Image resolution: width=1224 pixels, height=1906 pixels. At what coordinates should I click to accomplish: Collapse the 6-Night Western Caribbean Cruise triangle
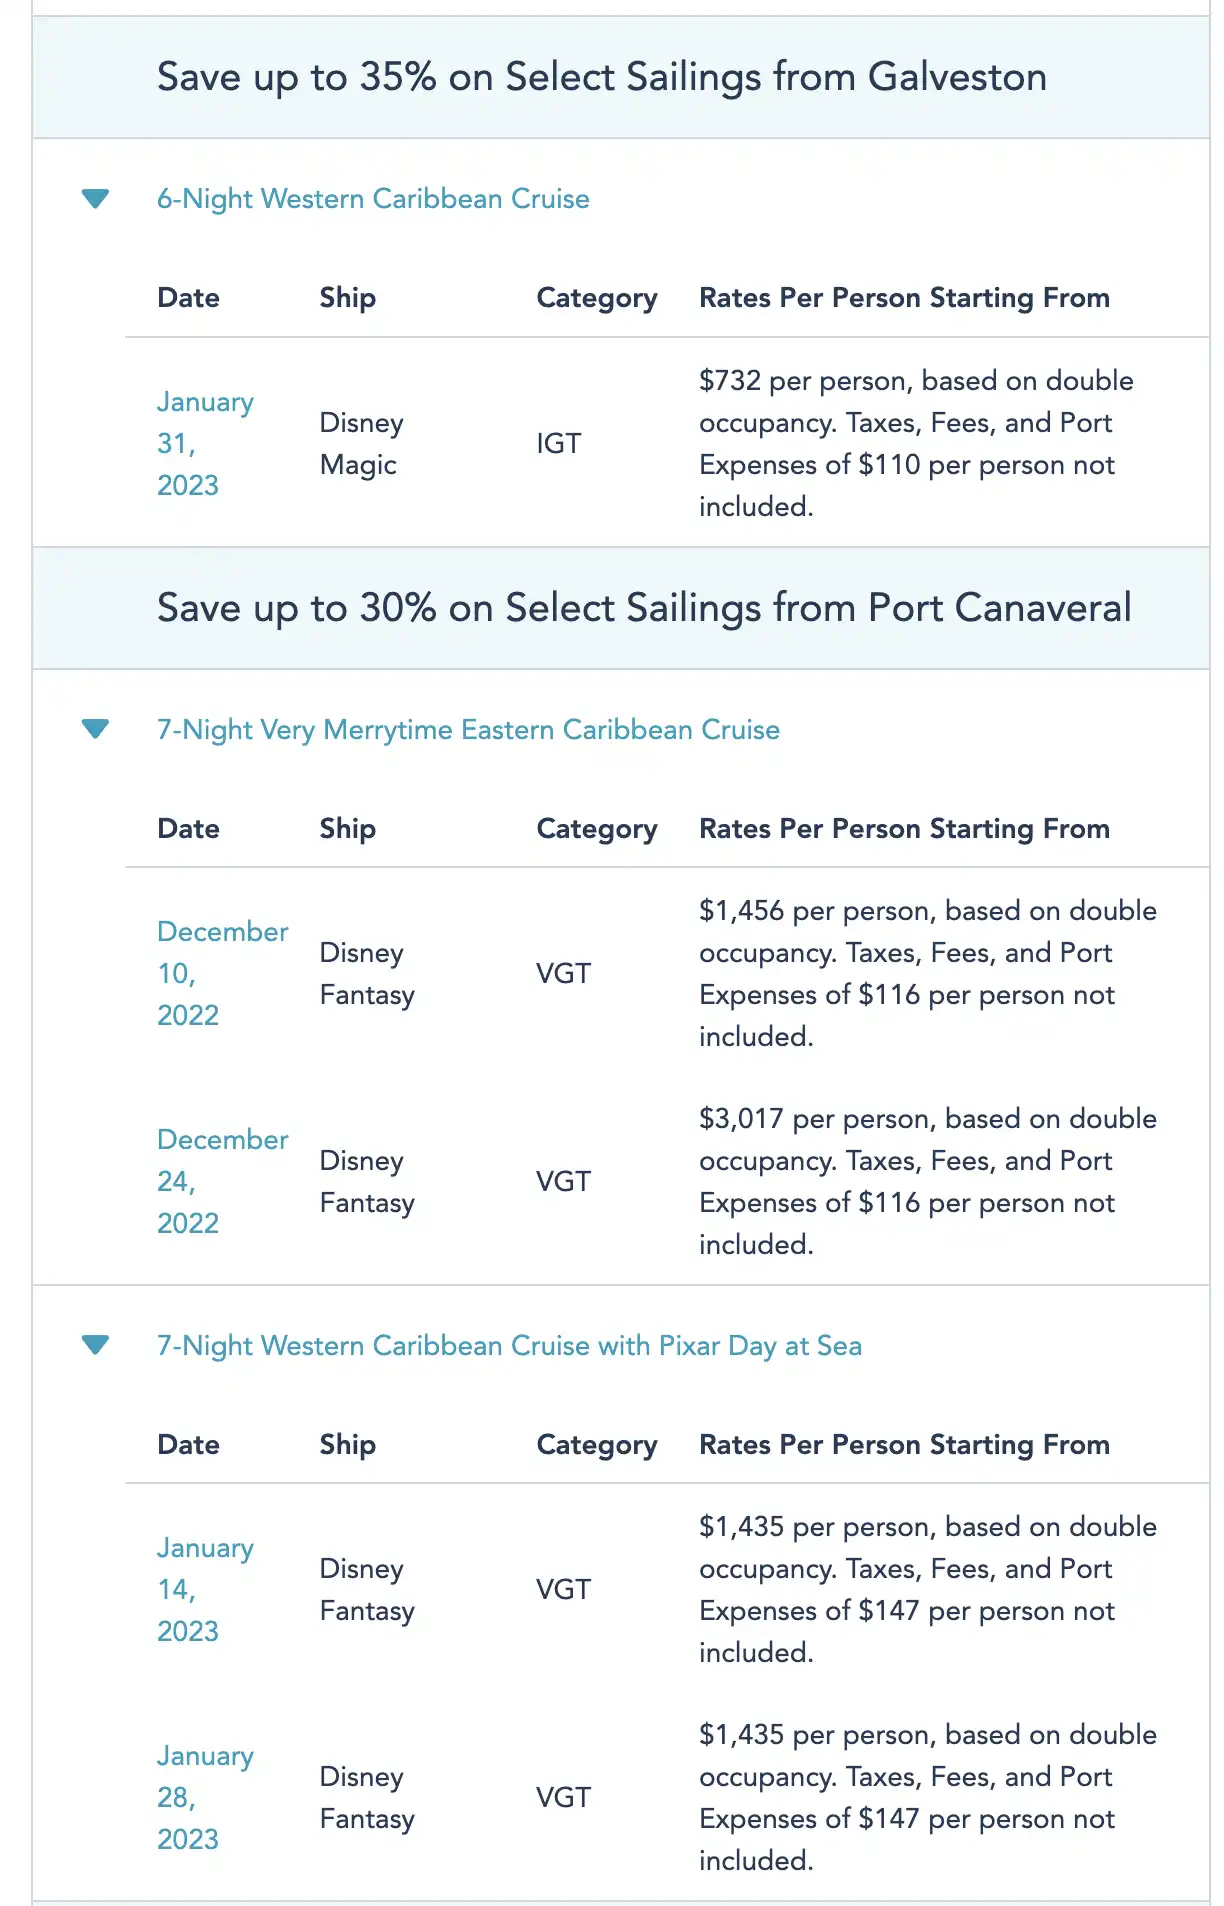tap(95, 199)
